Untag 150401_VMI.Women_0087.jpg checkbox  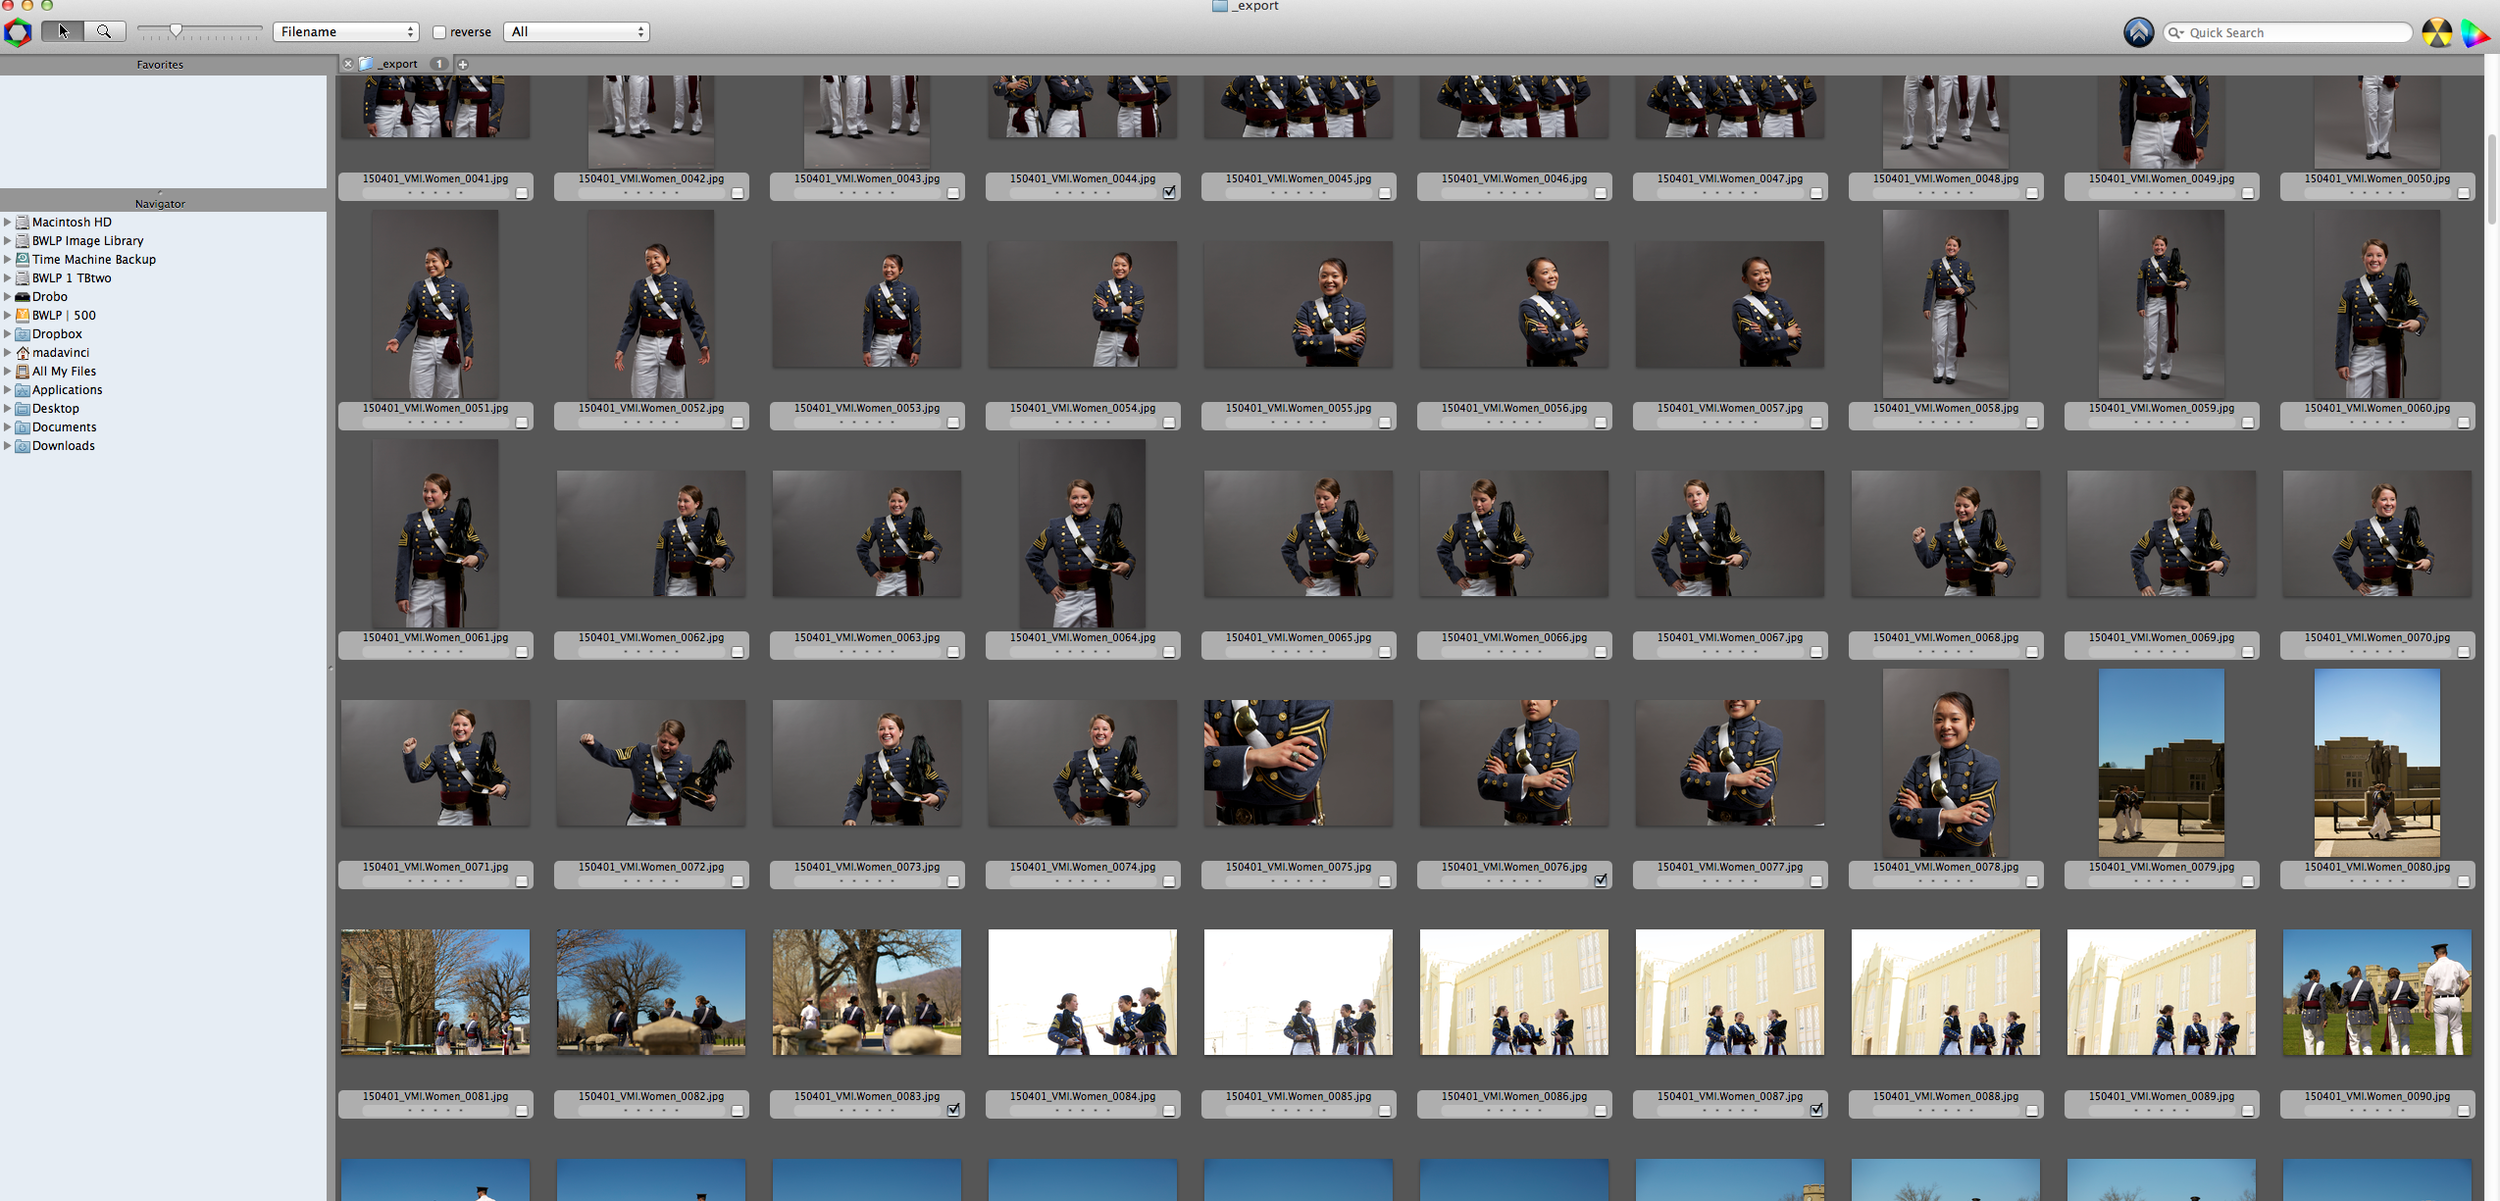coord(1816,1109)
